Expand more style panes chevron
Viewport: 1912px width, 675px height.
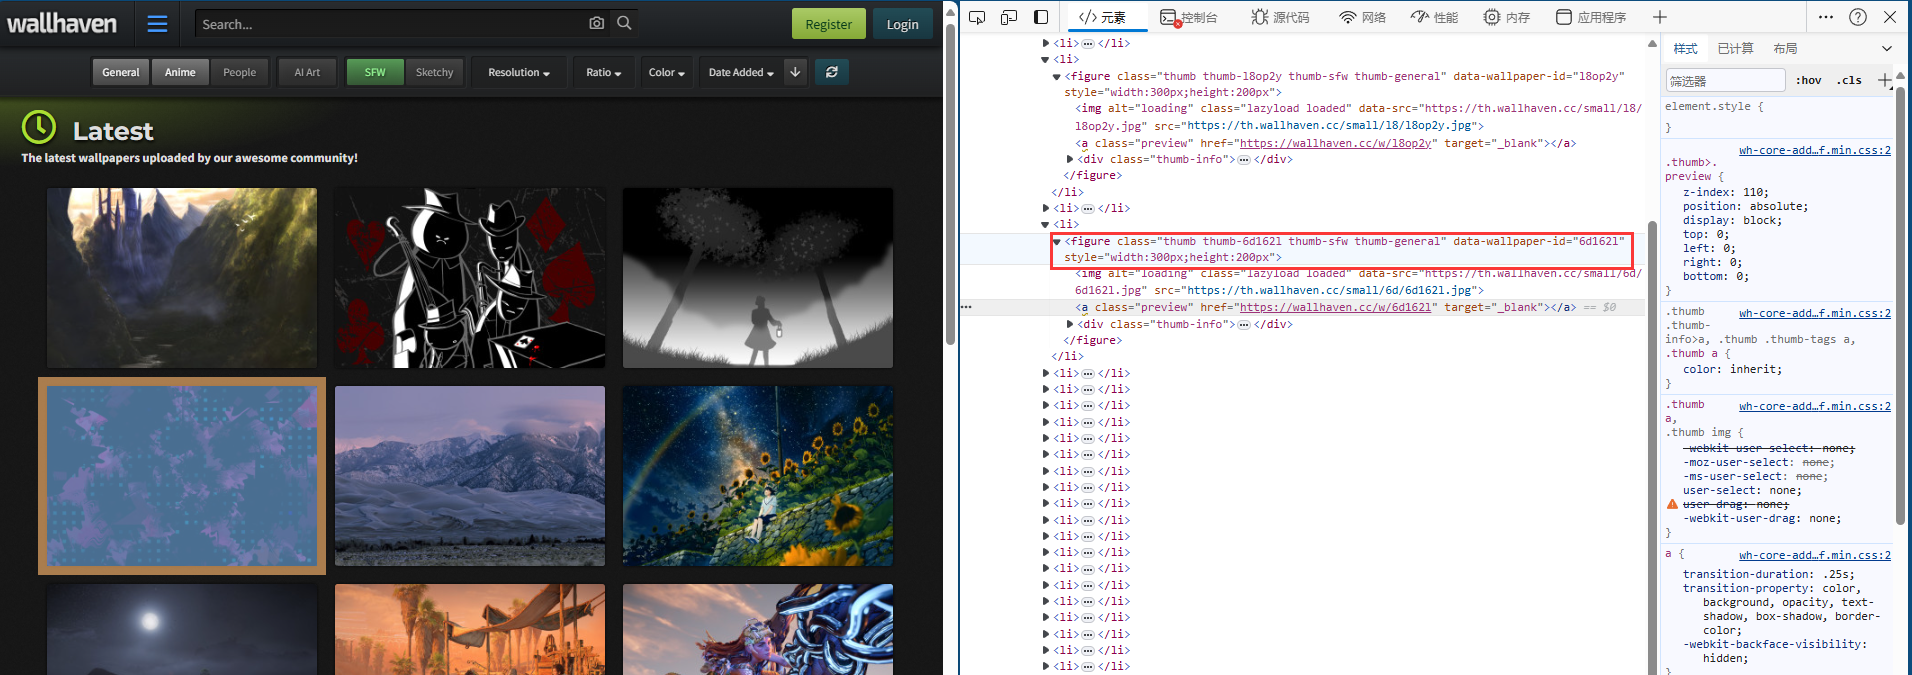coord(1887,48)
